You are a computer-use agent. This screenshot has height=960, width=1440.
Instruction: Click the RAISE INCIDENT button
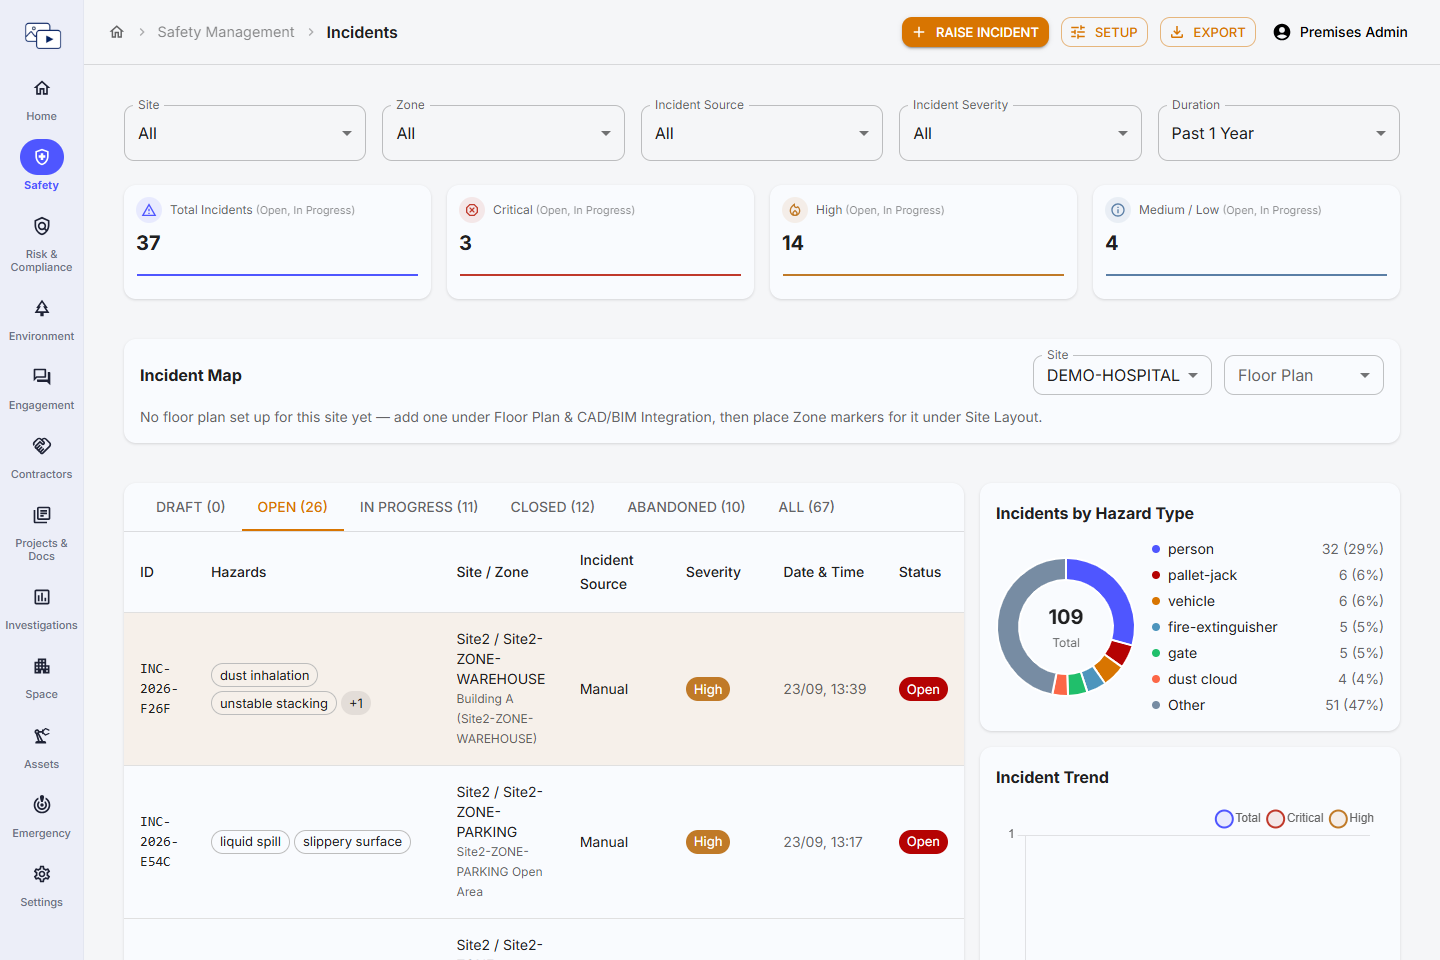[x=975, y=32]
